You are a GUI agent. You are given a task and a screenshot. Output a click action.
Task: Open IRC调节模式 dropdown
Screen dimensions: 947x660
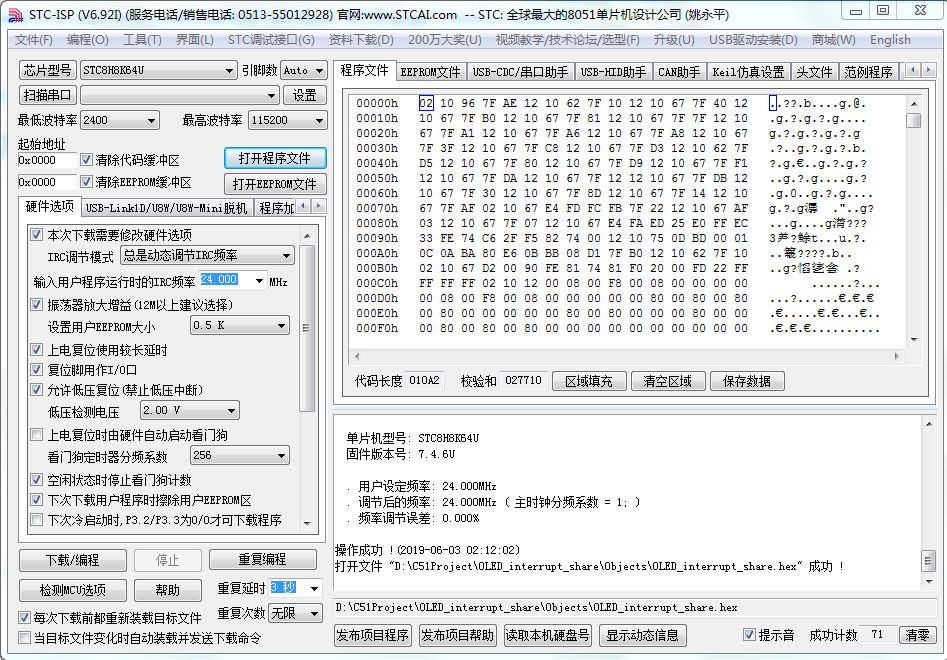click(207, 255)
